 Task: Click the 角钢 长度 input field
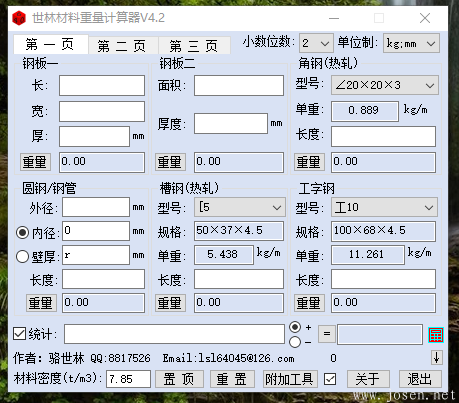[x=383, y=136]
